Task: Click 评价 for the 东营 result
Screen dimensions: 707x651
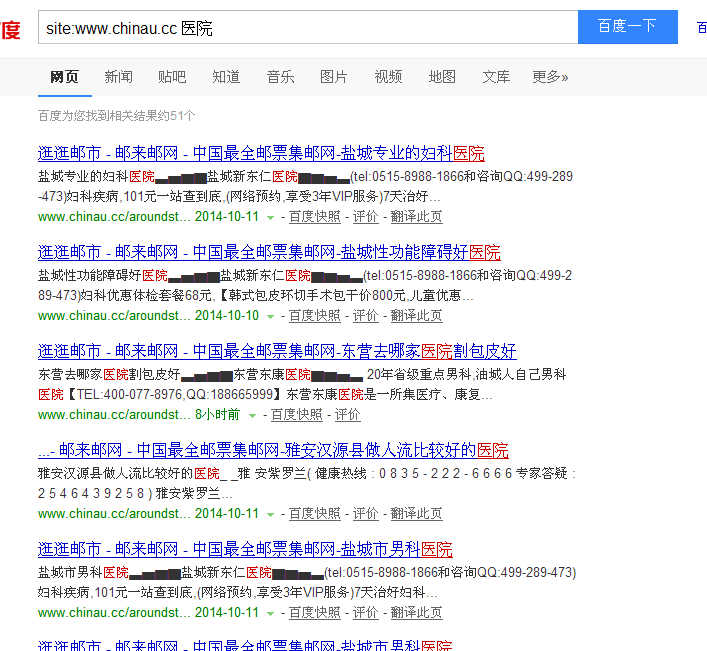Action: coord(347,415)
